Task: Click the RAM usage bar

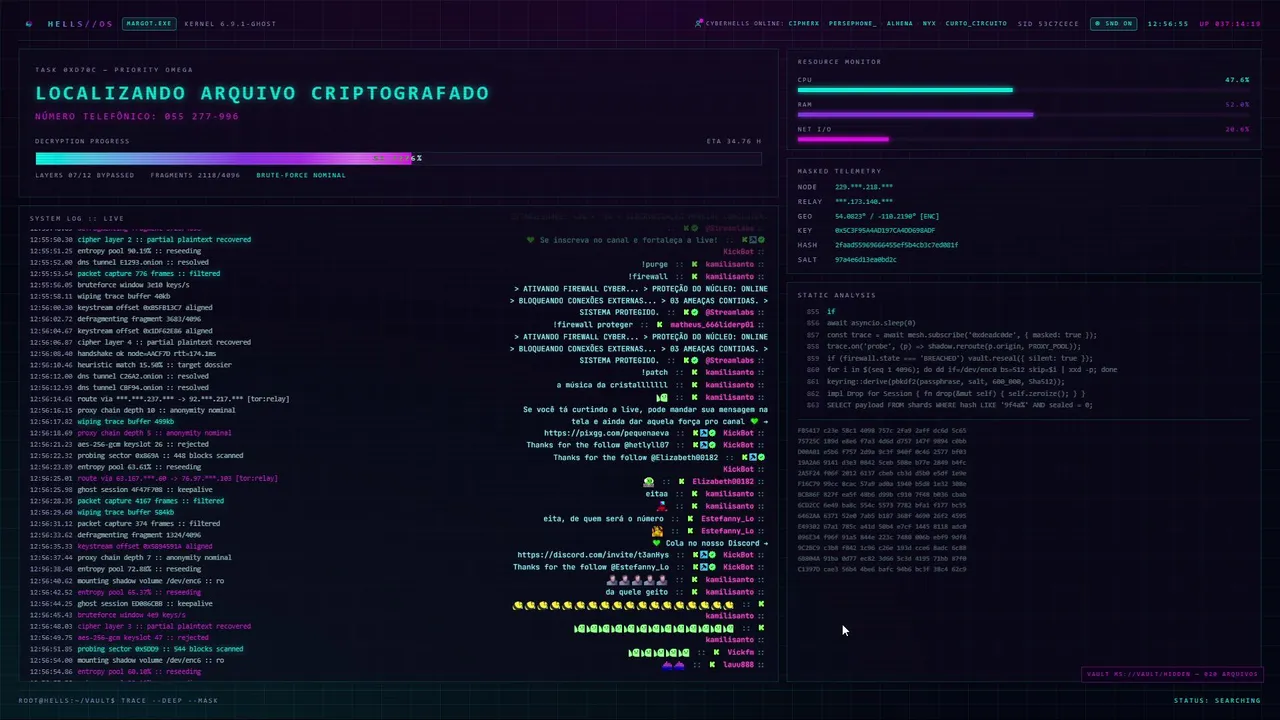Action: 1023,114
